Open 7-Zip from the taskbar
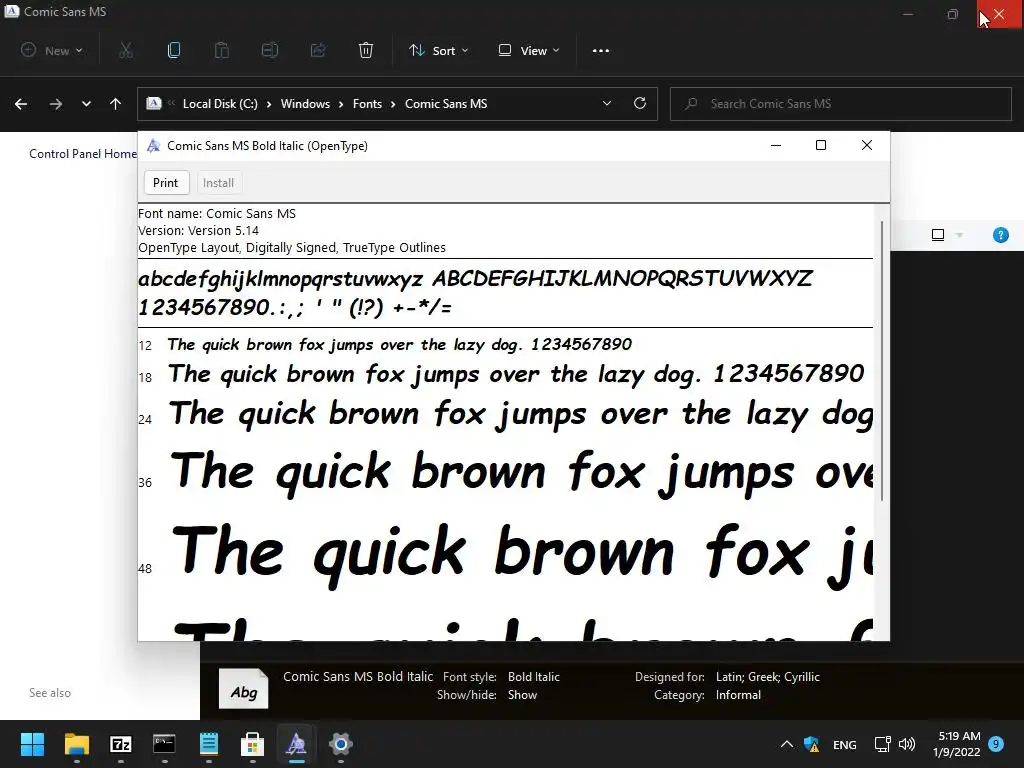The image size is (1024, 768). pos(121,744)
